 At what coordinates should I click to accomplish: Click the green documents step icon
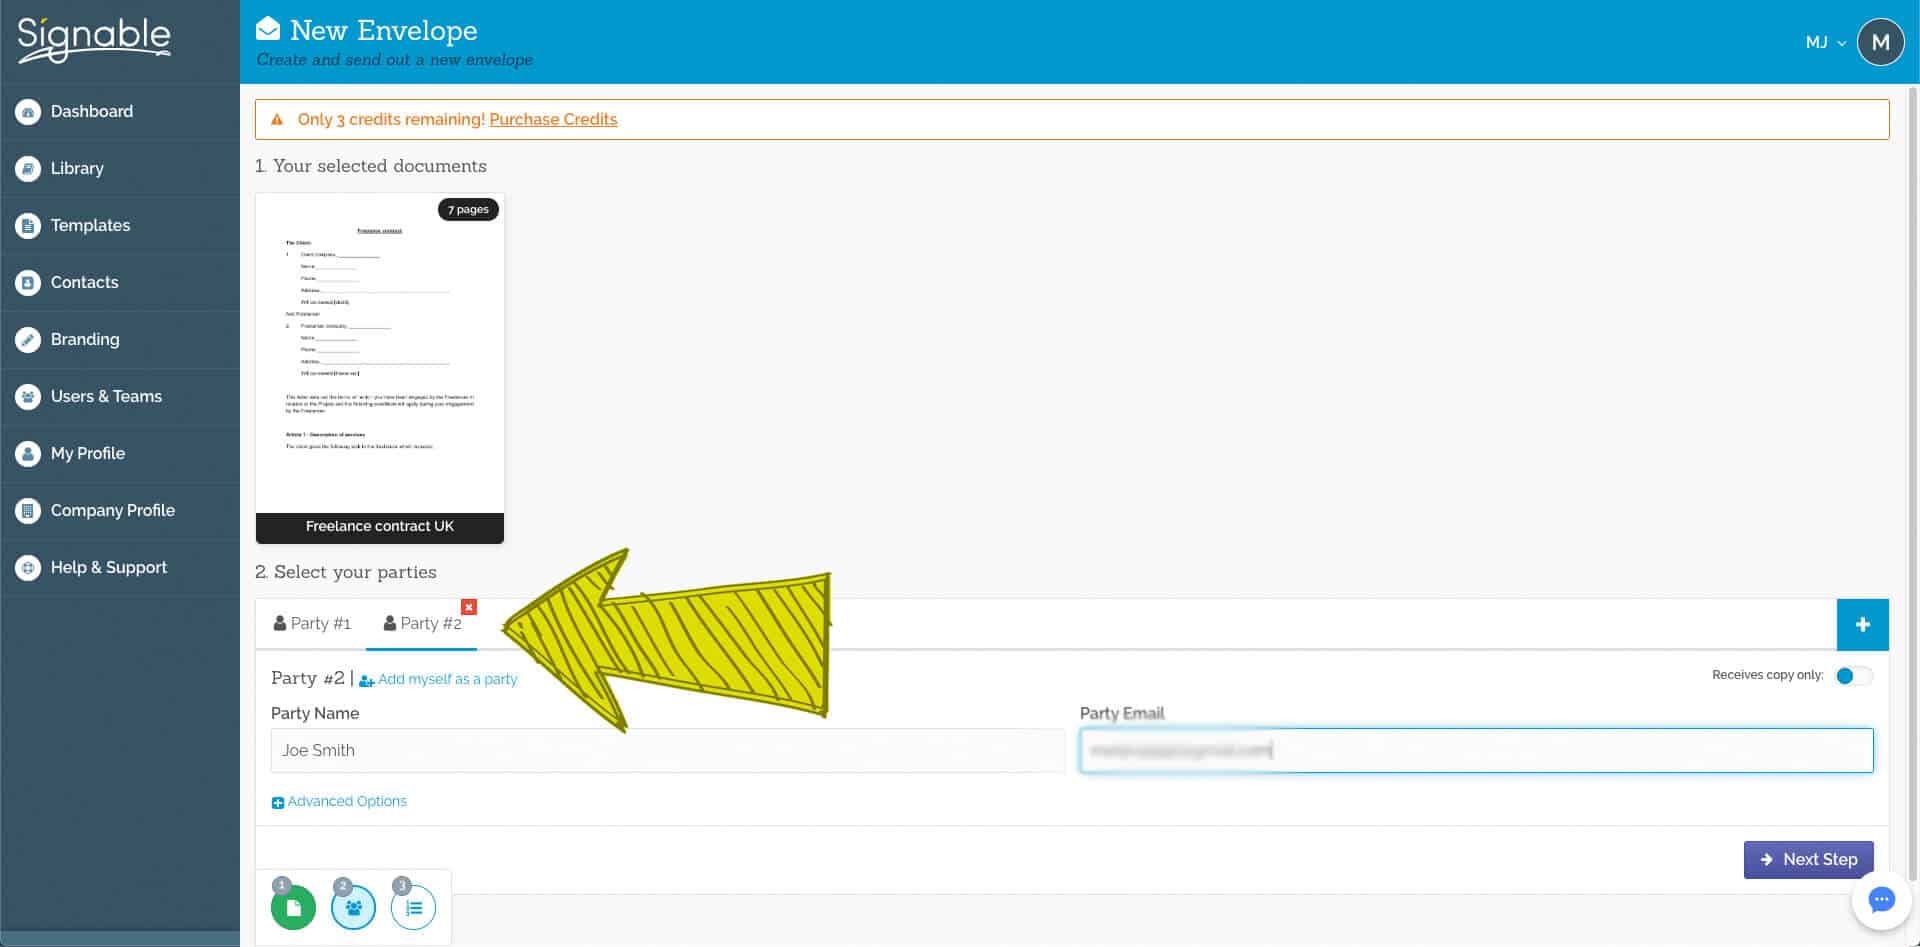pyautogui.click(x=293, y=908)
